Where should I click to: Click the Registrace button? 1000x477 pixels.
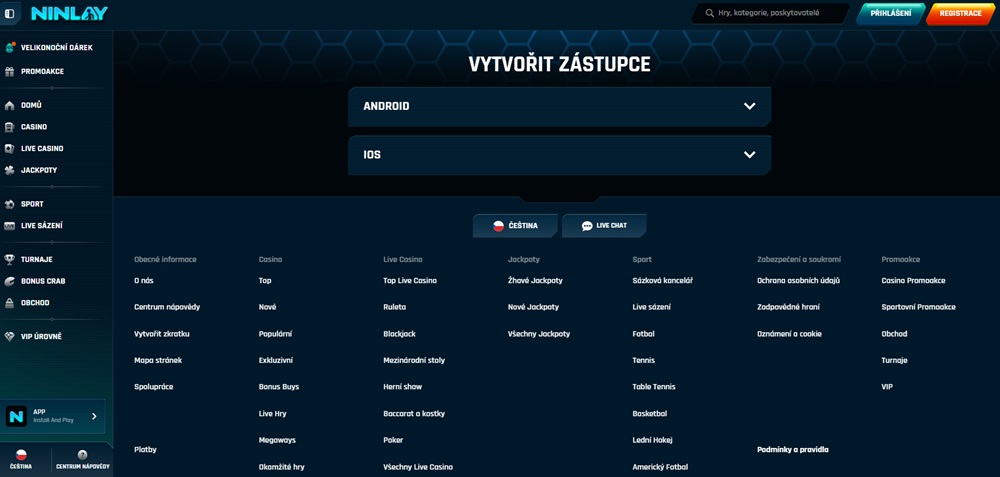coord(960,13)
